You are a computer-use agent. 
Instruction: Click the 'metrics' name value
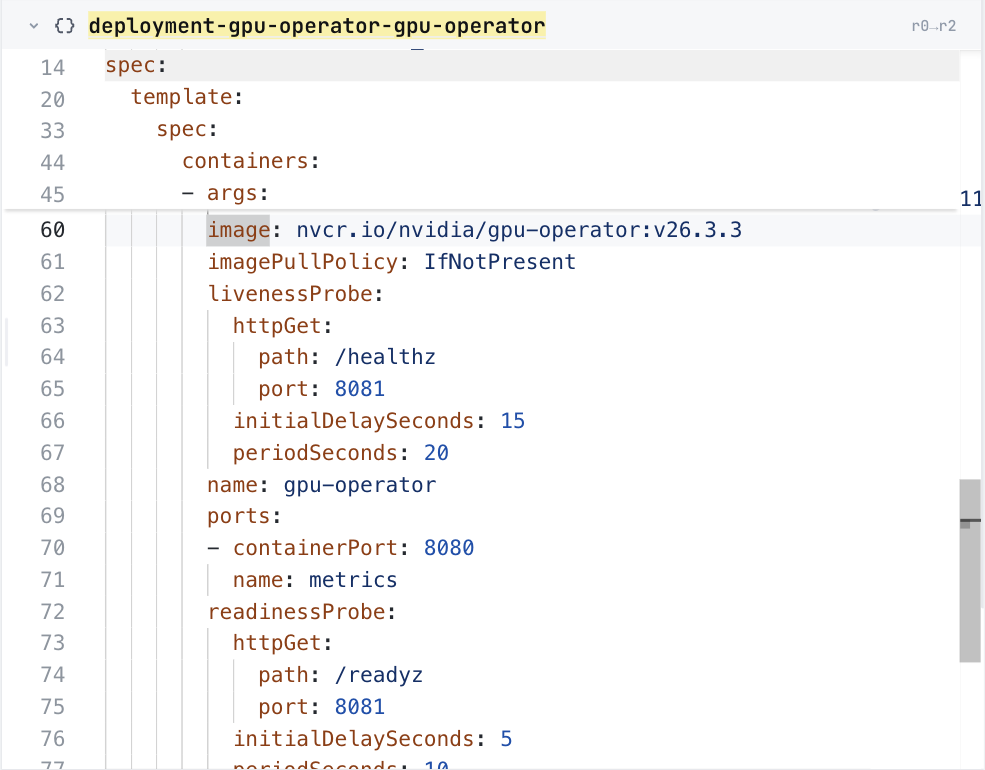[352, 580]
